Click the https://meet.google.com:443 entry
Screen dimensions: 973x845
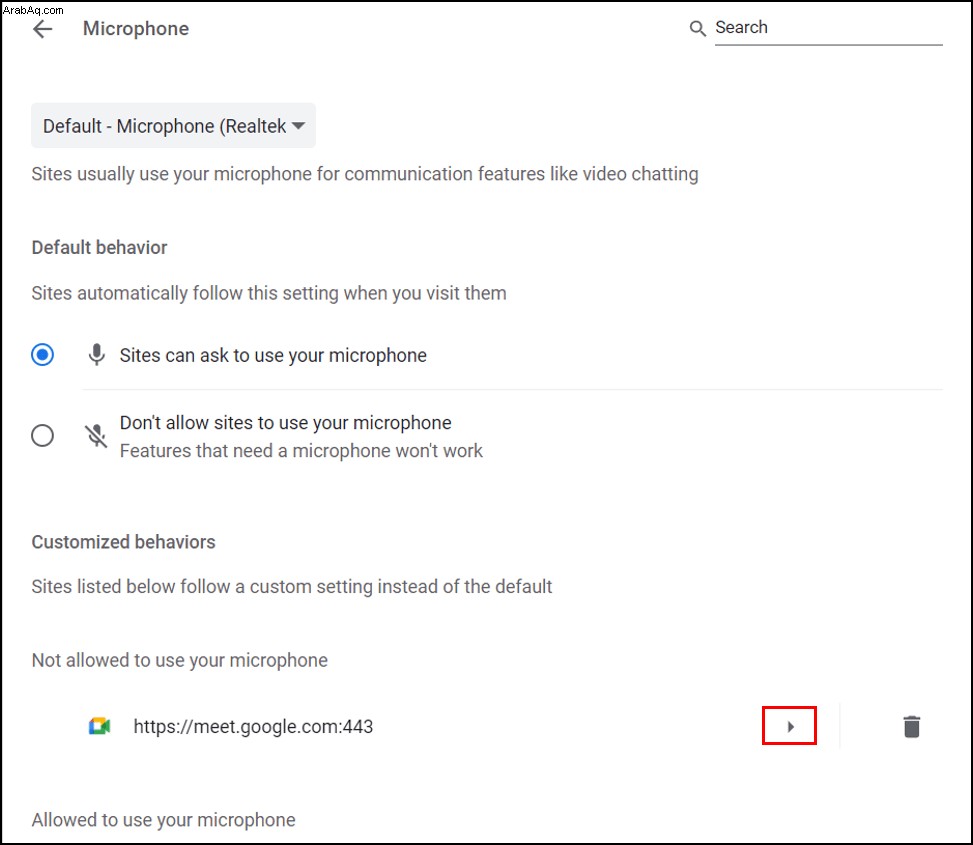pos(253,727)
